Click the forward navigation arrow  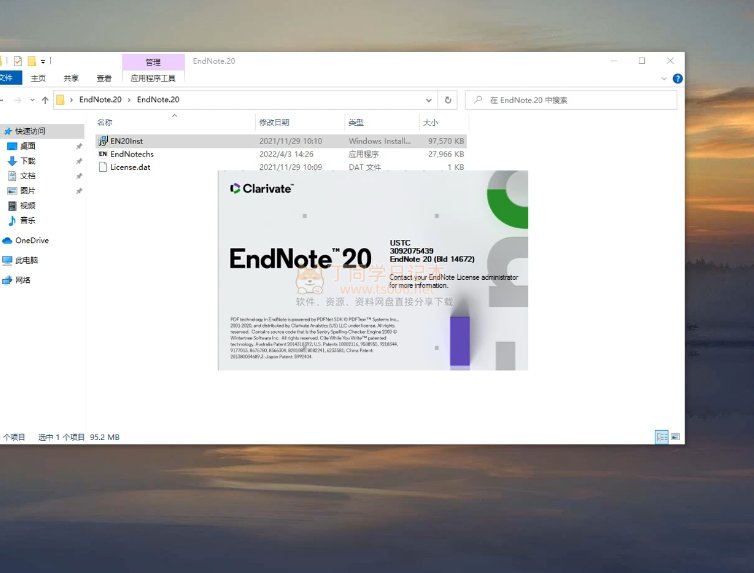coord(18,100)
